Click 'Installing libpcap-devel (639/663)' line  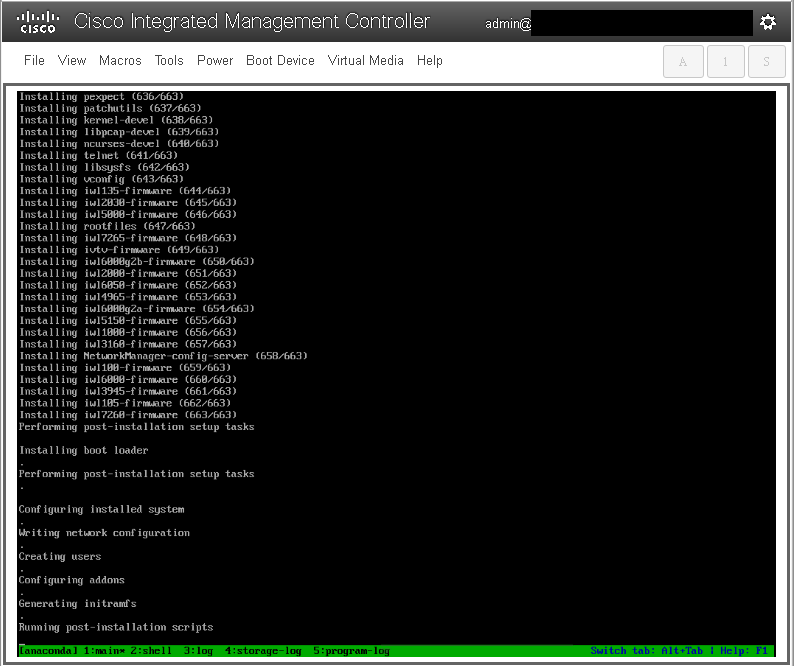click(x=119, y=132)
